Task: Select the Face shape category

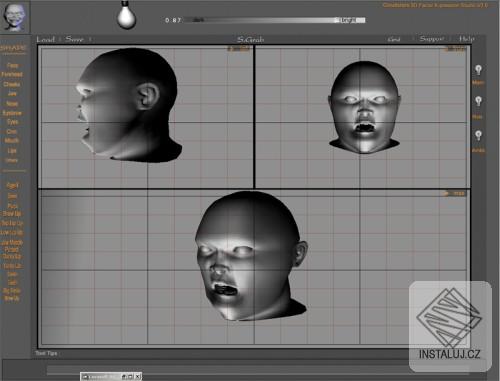Action: pos(12,66)
